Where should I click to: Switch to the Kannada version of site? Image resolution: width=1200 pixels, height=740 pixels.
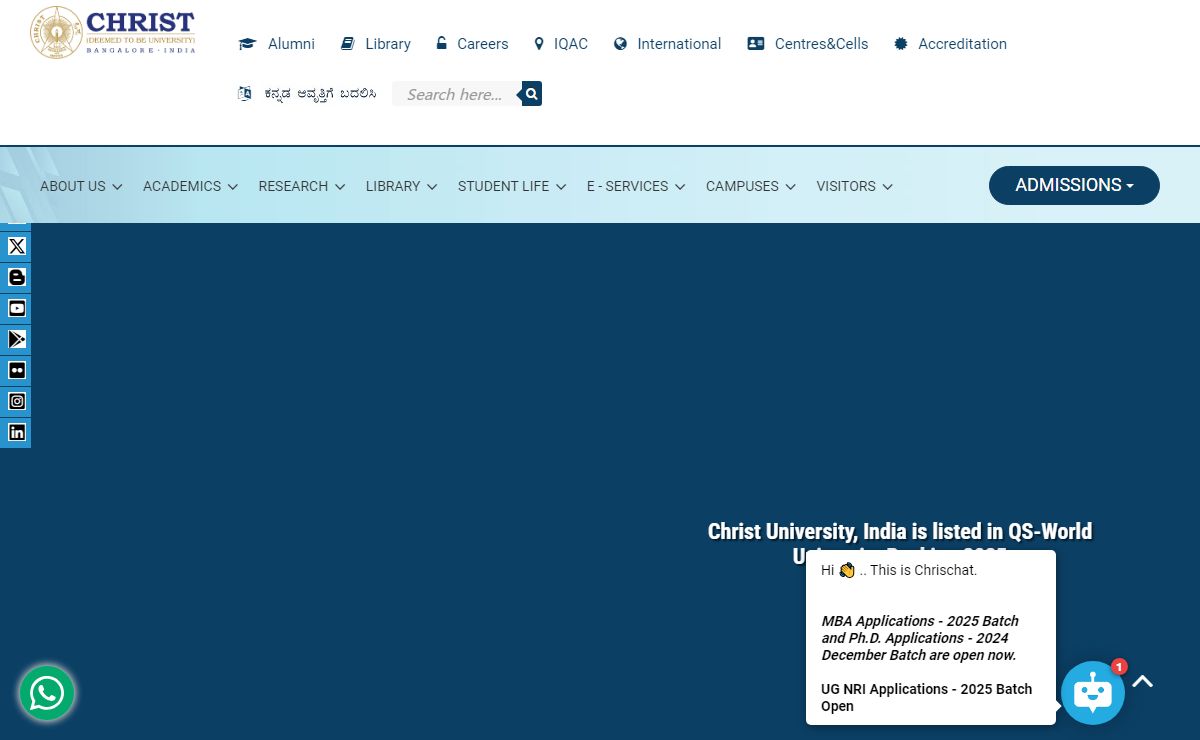click(307, 94)
